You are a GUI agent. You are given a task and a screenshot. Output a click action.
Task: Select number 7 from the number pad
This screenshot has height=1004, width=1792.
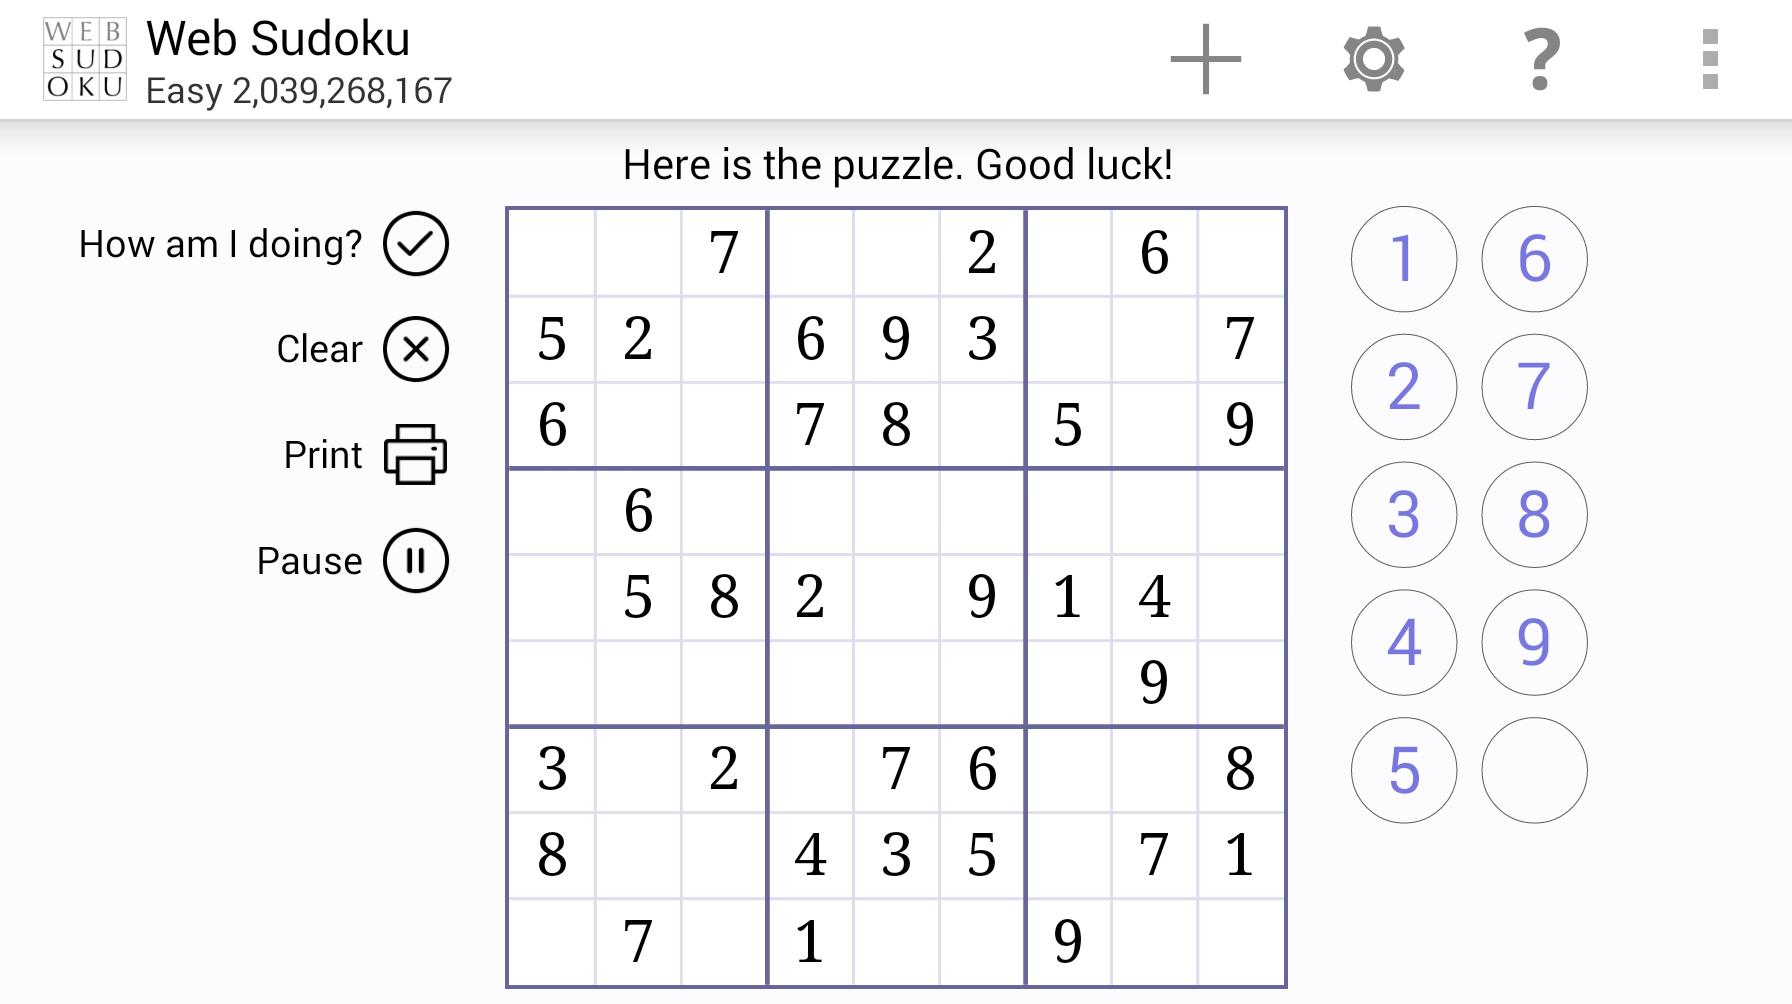pyautogui.click(x=1533, y=387)
